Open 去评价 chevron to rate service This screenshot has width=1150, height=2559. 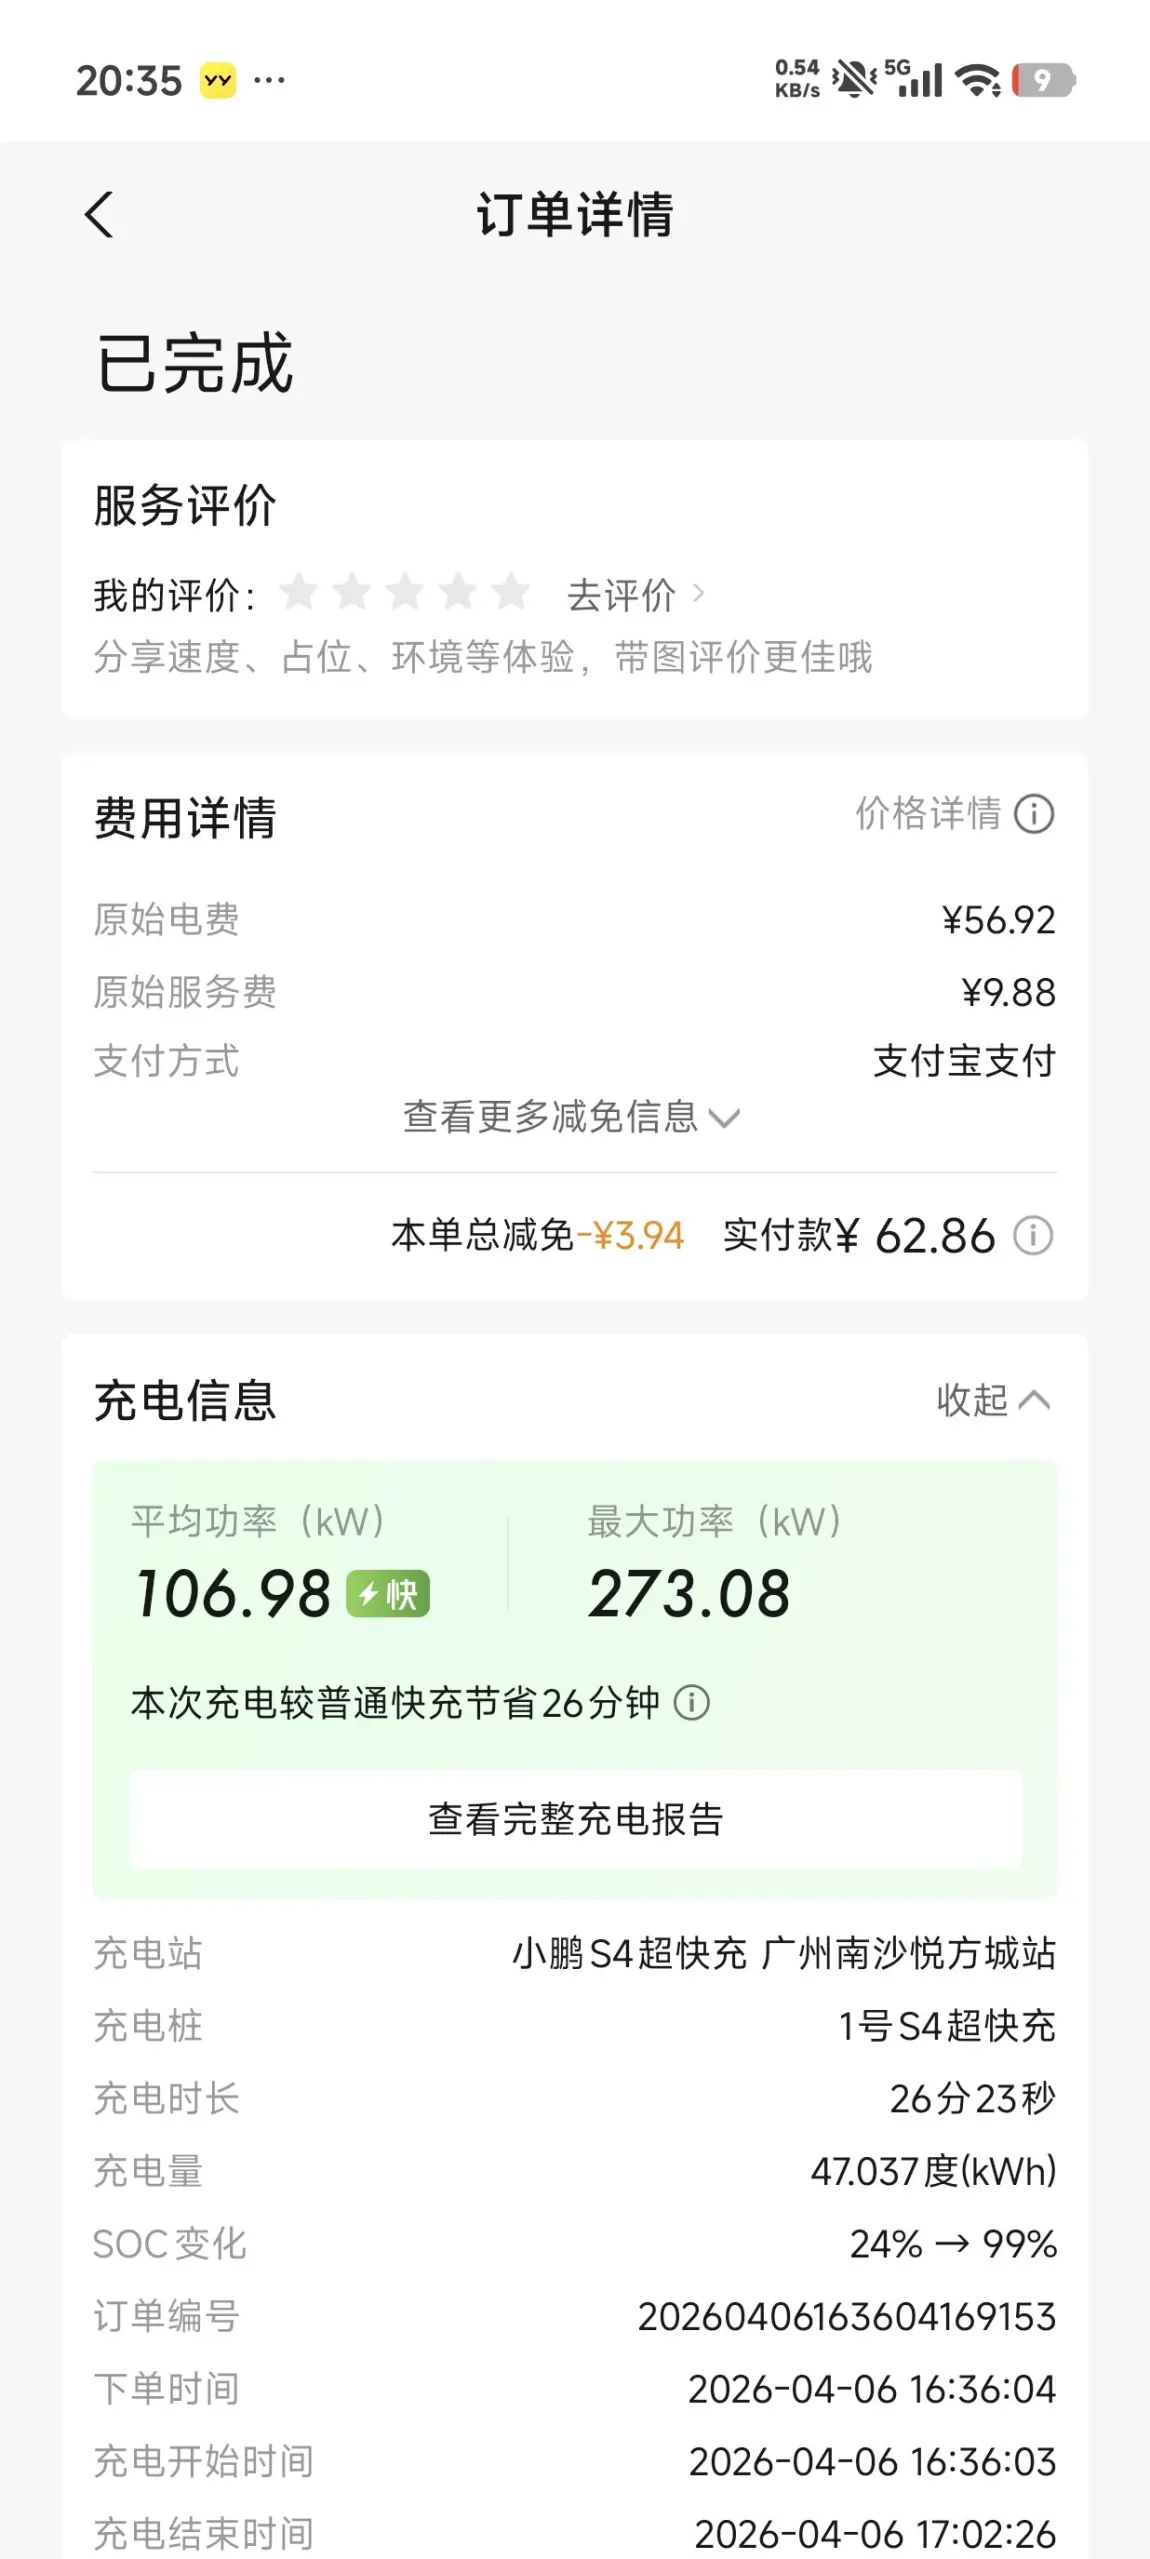tap(636, 595)
